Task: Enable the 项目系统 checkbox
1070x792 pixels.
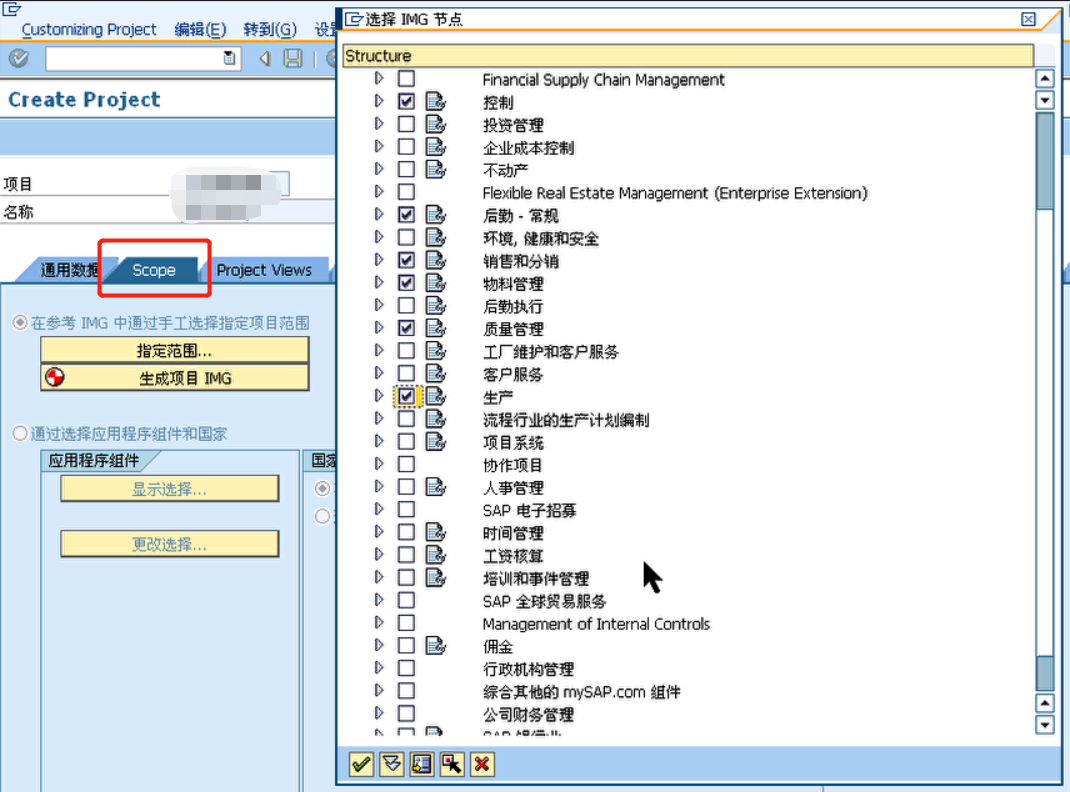Action: click(x=405, y=442)
